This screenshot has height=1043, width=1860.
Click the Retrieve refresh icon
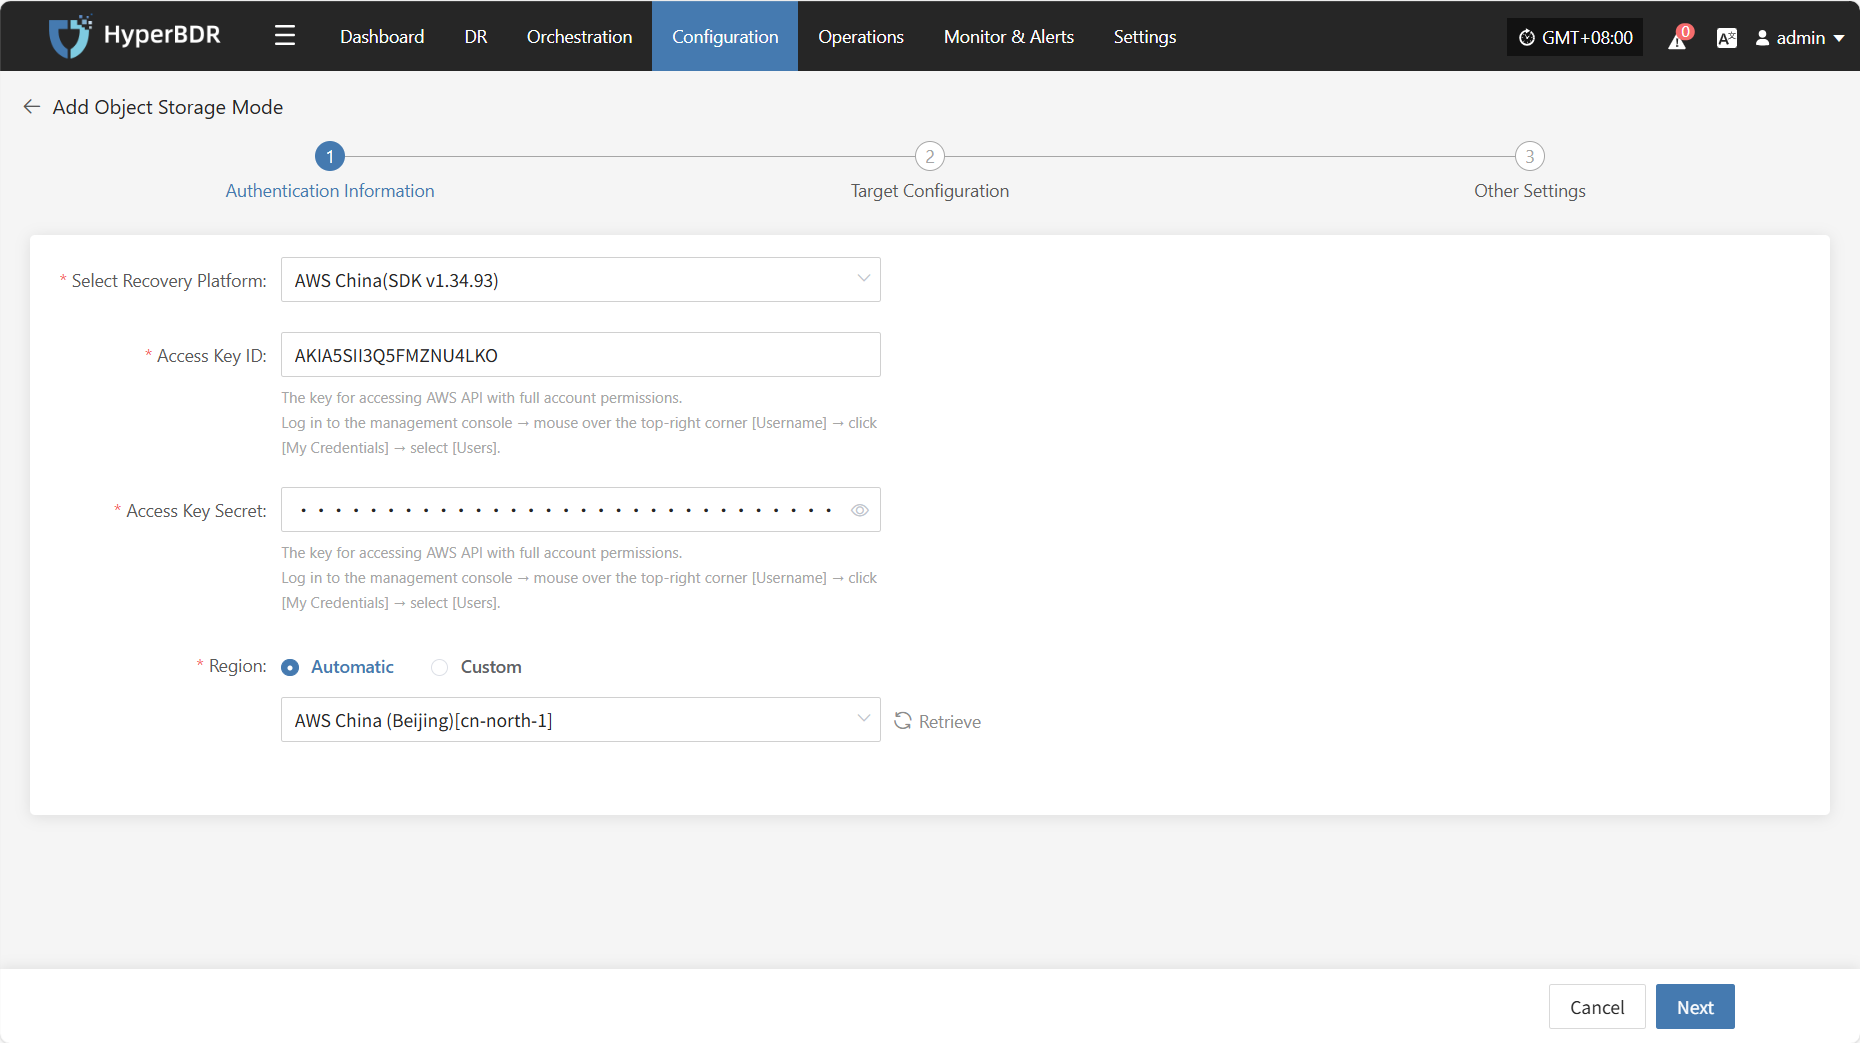(903, 721)
